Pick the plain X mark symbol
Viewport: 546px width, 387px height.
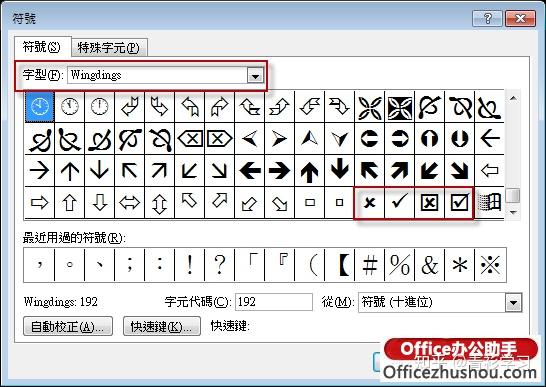(369, 202)
